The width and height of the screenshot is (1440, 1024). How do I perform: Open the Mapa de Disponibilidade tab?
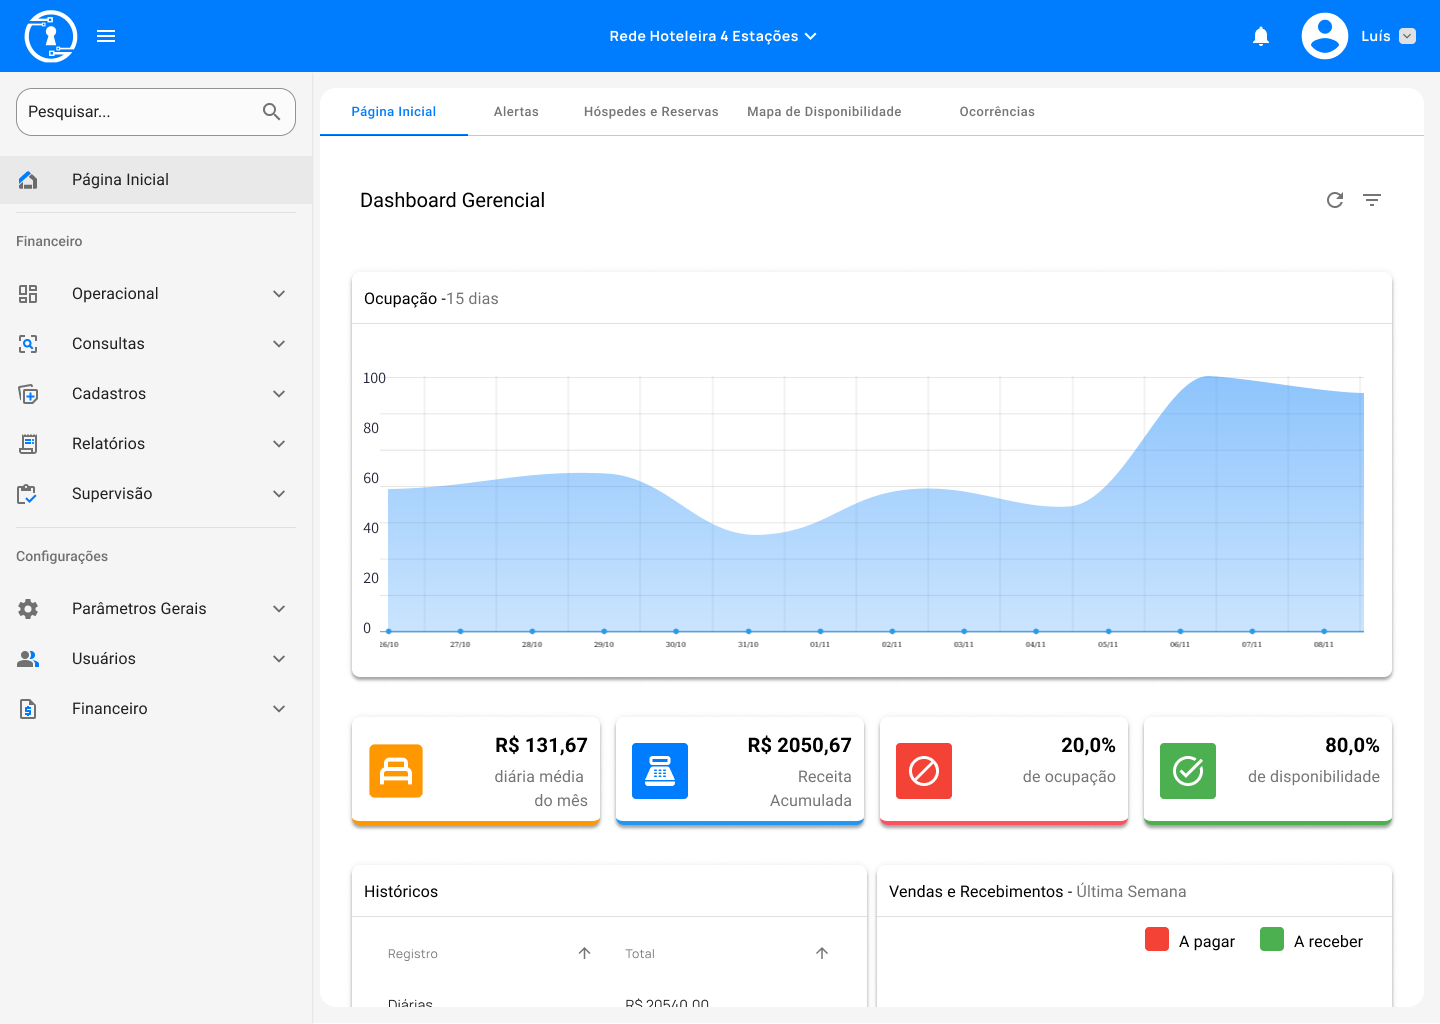coord(824,112)
